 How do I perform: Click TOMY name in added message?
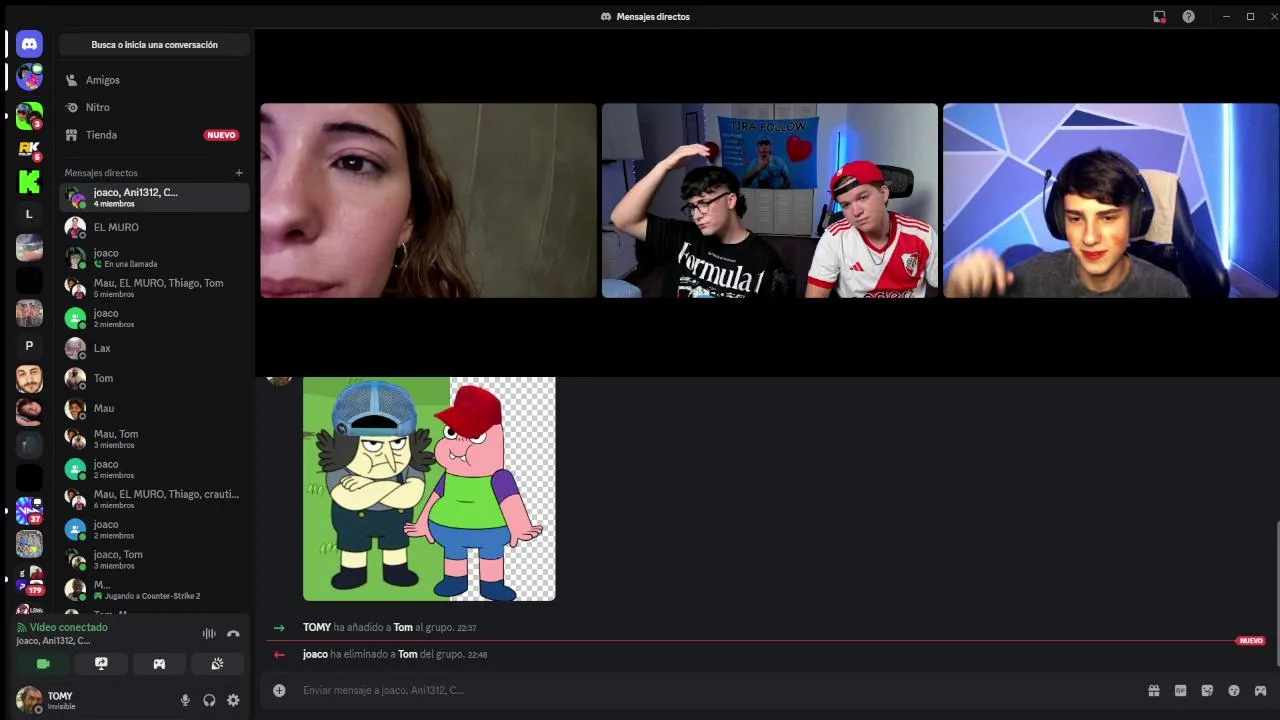coord(317,628)
